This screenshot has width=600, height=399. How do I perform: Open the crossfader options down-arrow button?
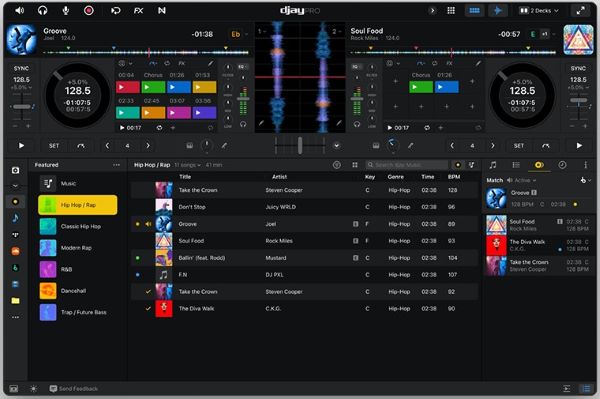[x=336, y=146]
